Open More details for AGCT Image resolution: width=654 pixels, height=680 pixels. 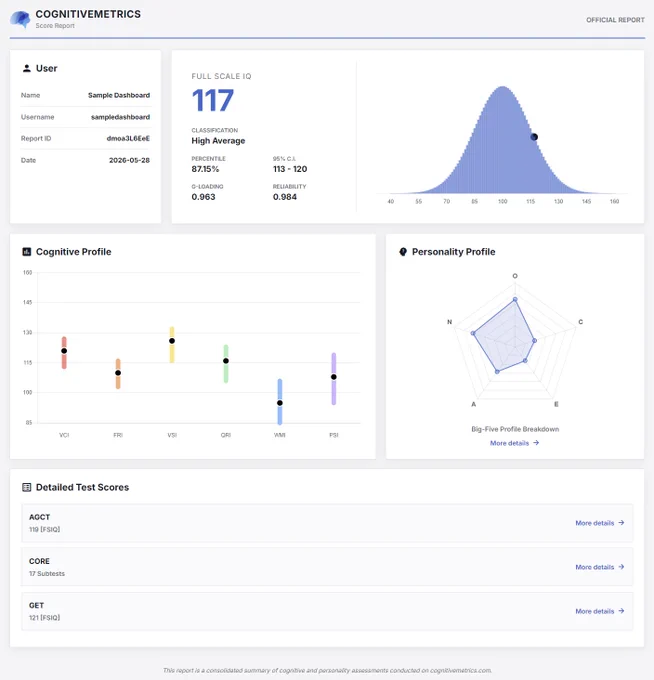tap(600, 523)
